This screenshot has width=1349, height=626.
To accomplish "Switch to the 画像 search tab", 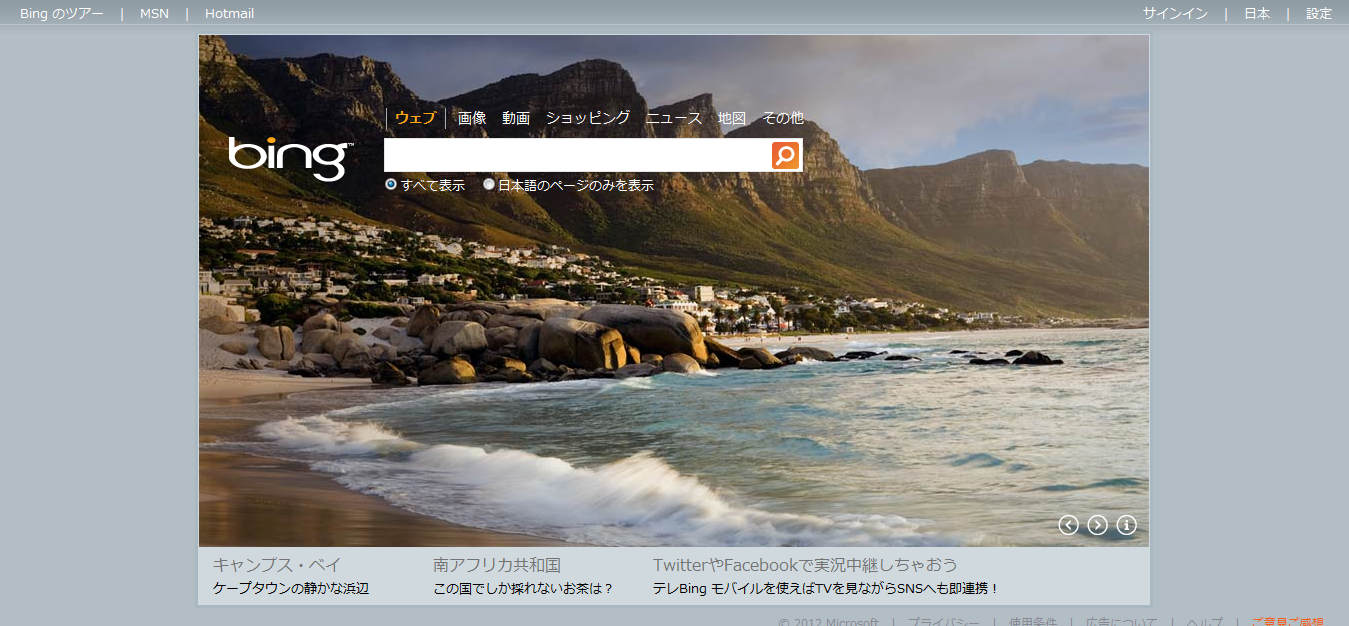I will [472, 118].
